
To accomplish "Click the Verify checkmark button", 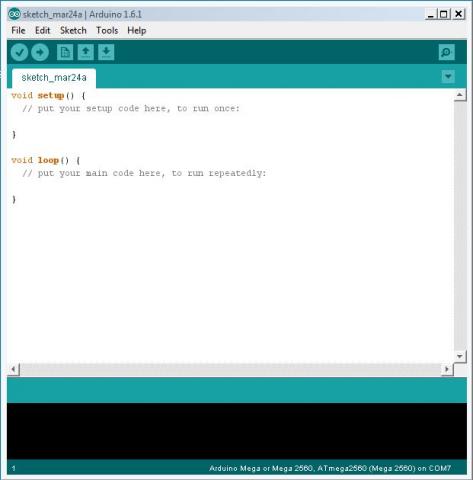I will point(19,52).
